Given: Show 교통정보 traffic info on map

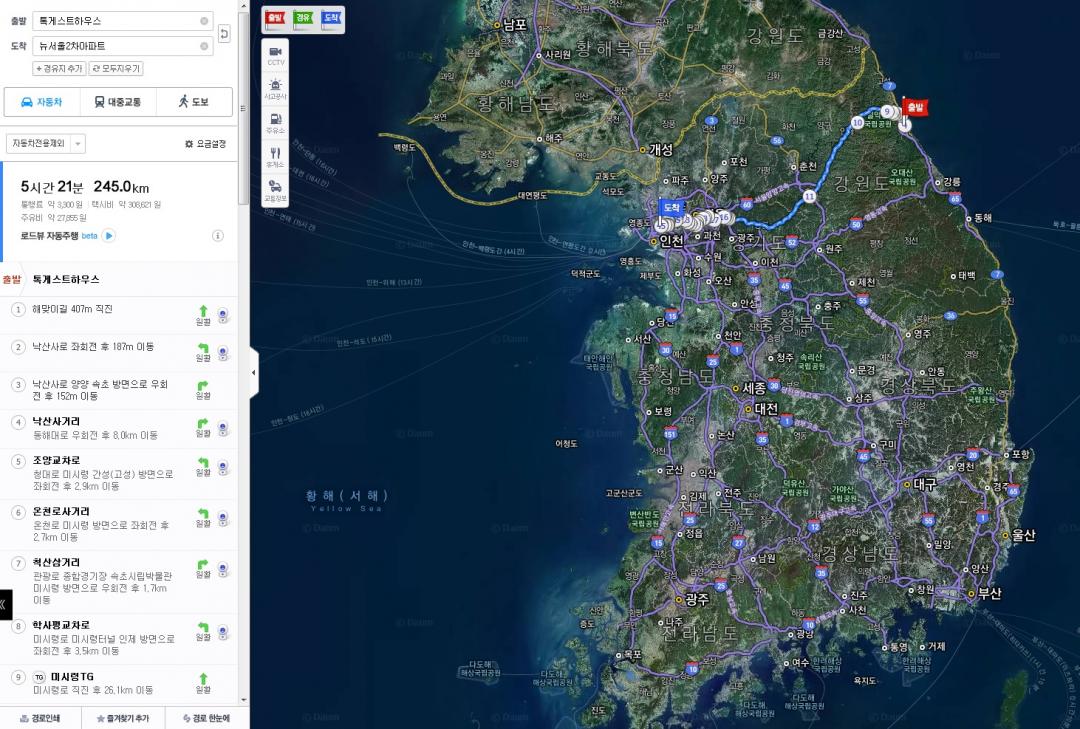Looking at the screenshot, I should 275,190.
